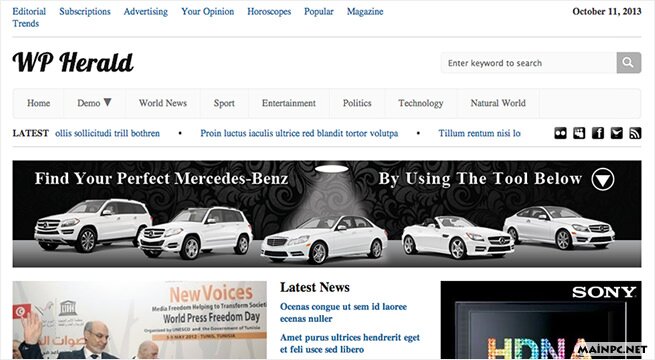Open the second icon in the social icon row
Viewport: 655px width, 360px height.
[x=579, y=133]
